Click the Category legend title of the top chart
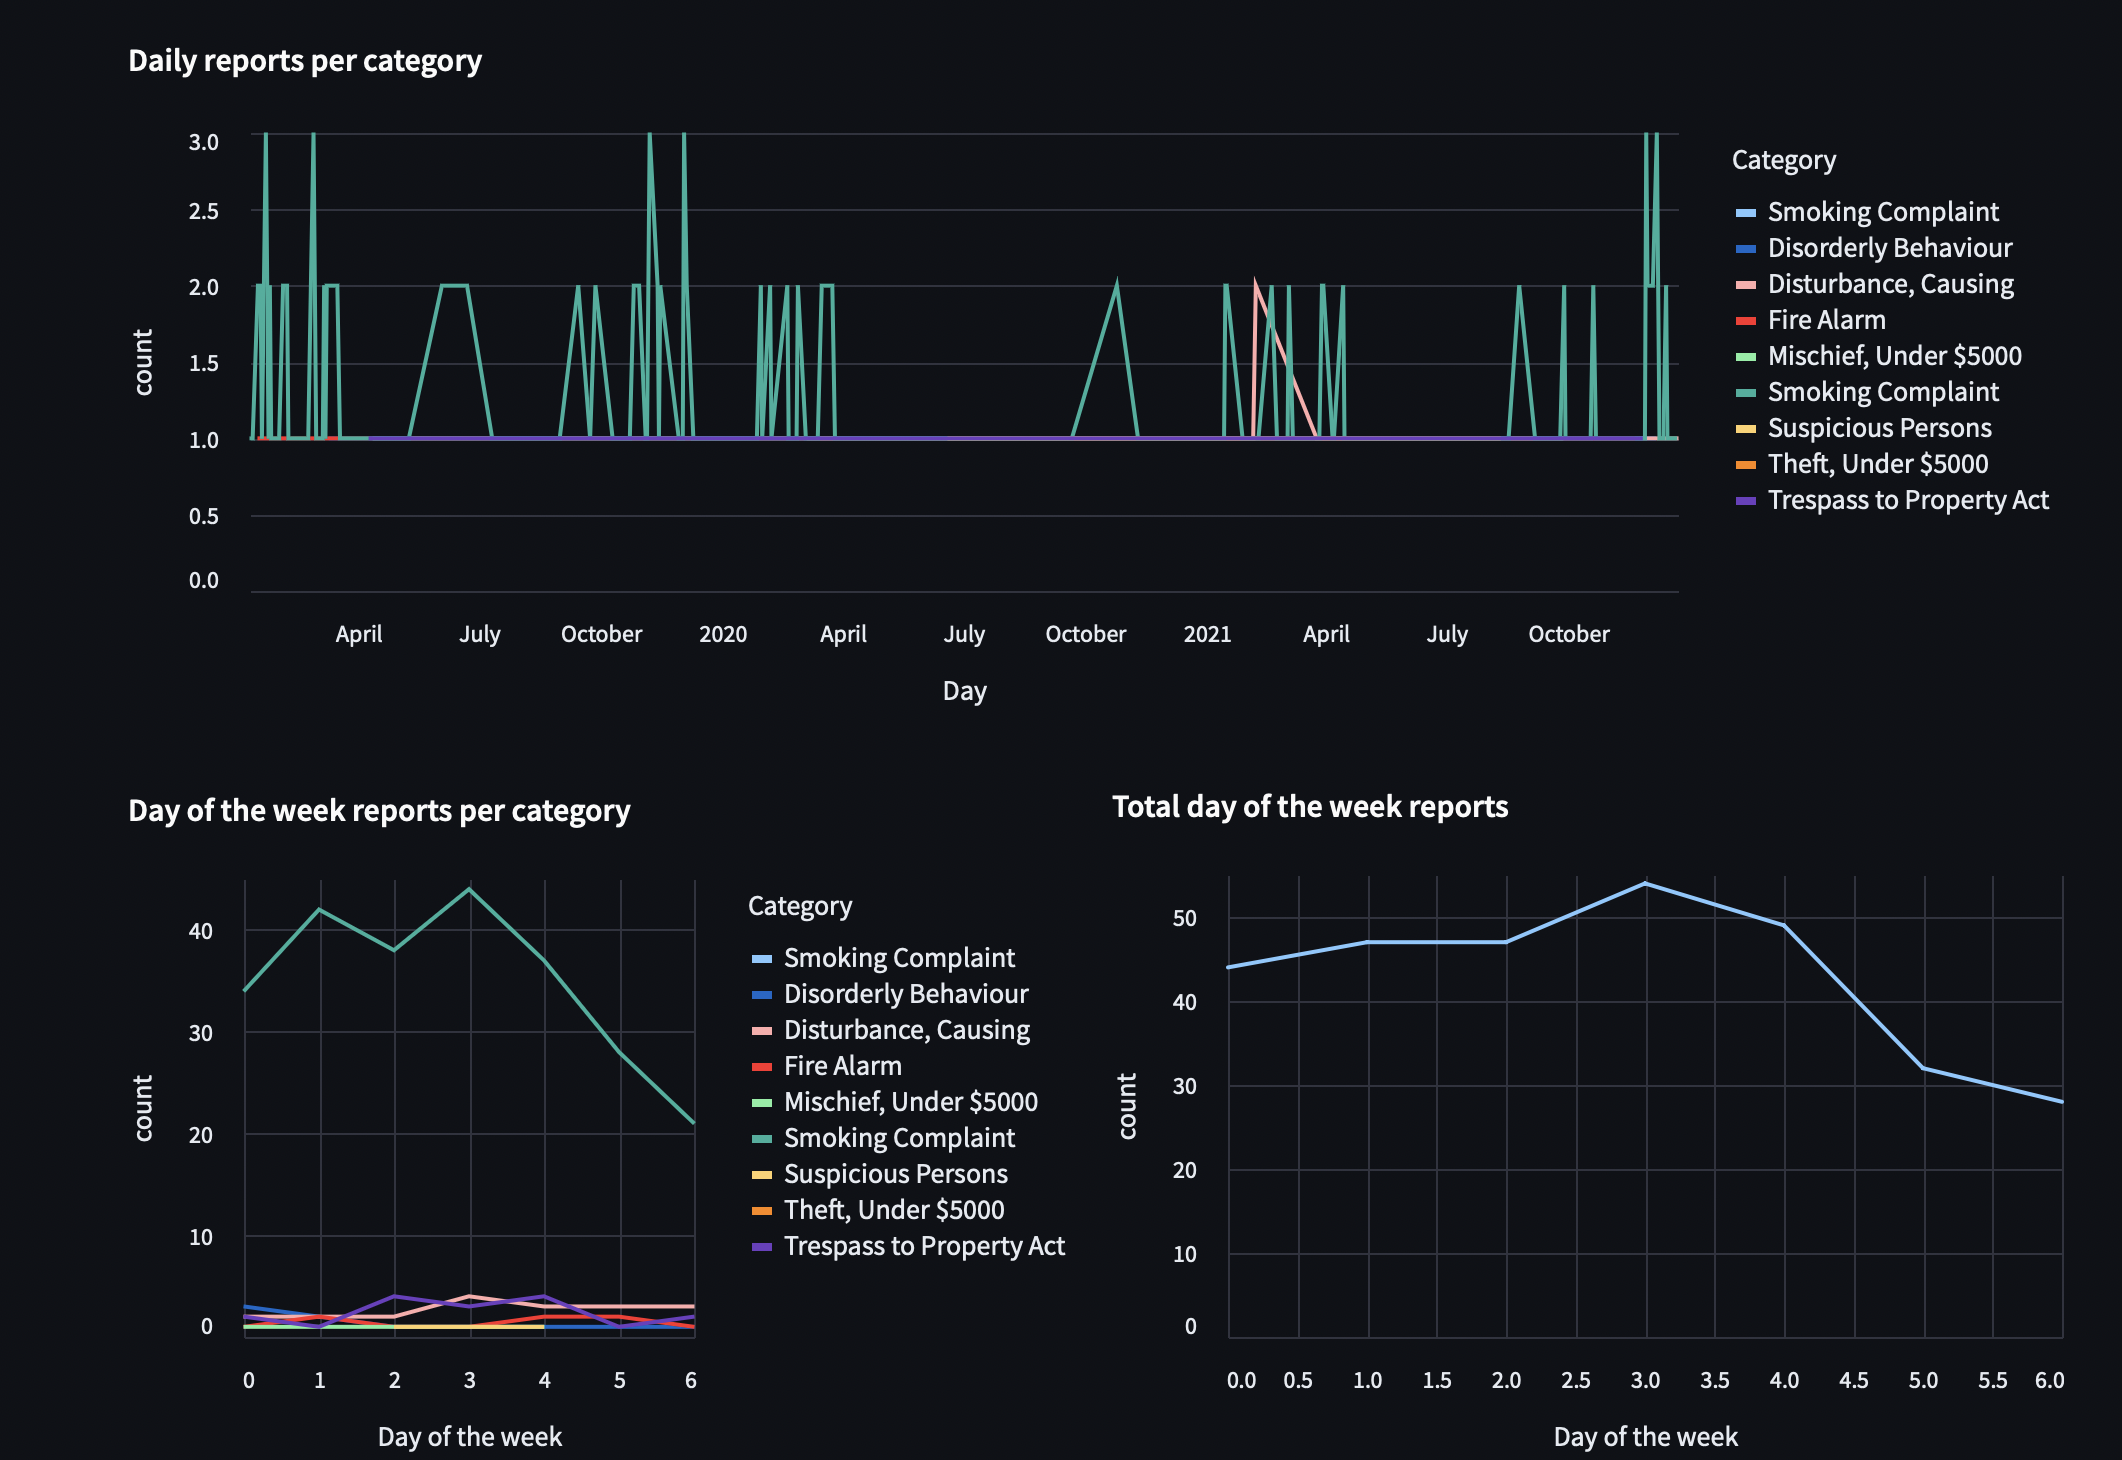 pyautogui.click(x=1783, y=160)
